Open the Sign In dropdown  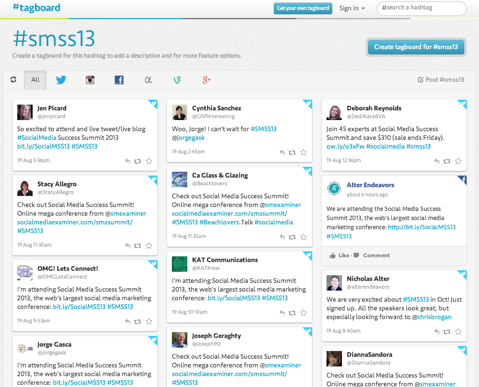(x=352, y=8)
